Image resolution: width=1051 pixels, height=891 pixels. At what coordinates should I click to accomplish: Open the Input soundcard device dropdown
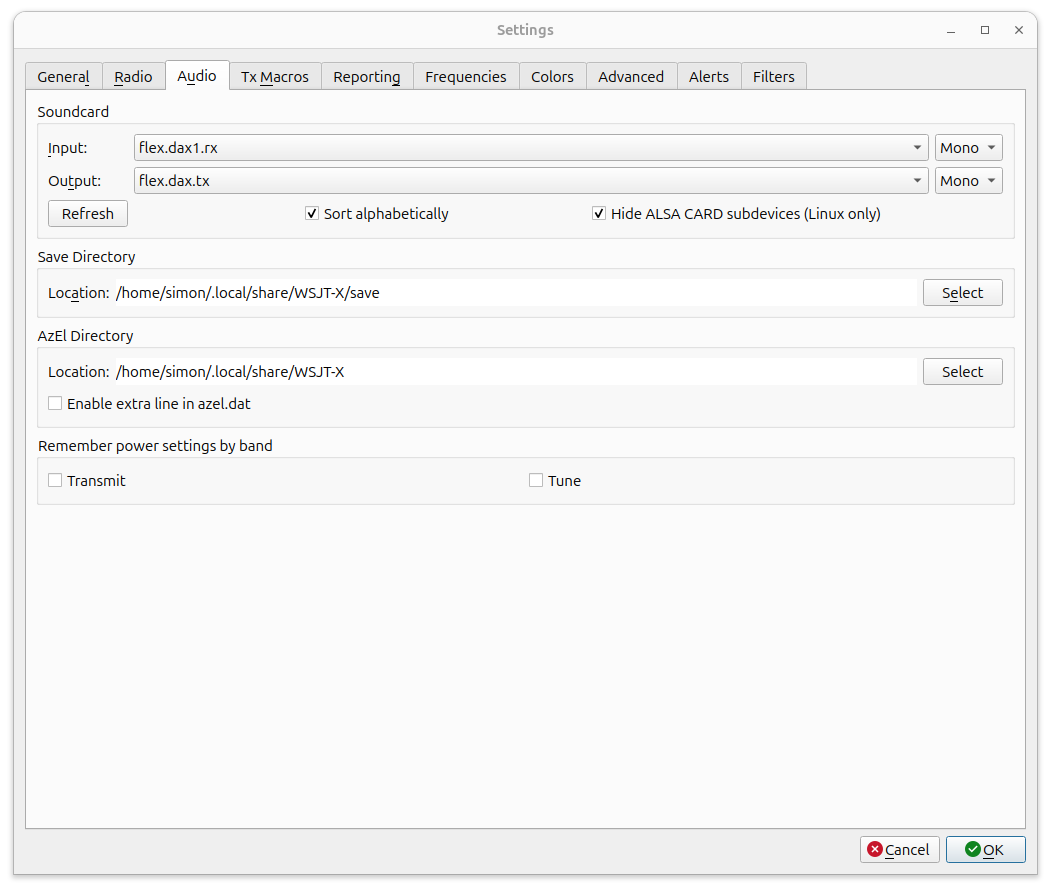tap(530, 148)
